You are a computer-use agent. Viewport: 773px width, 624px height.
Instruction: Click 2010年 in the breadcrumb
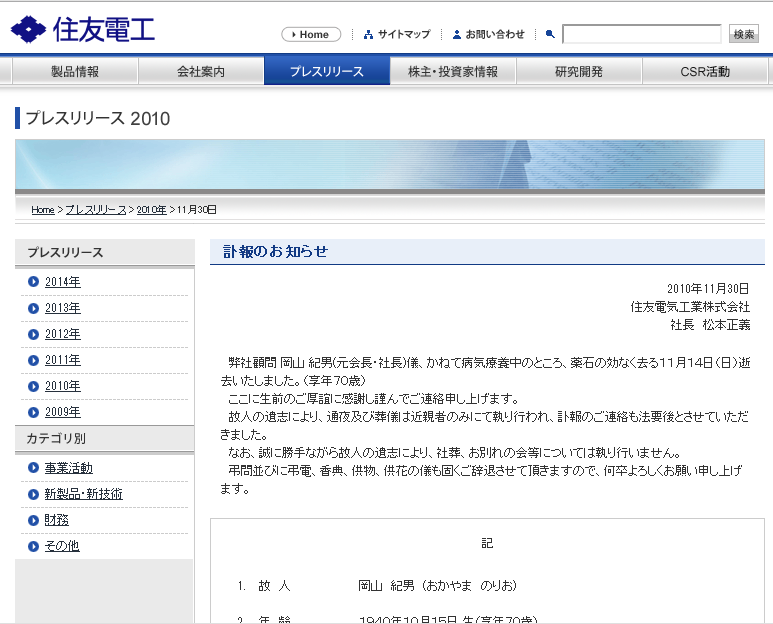(151, 209)
